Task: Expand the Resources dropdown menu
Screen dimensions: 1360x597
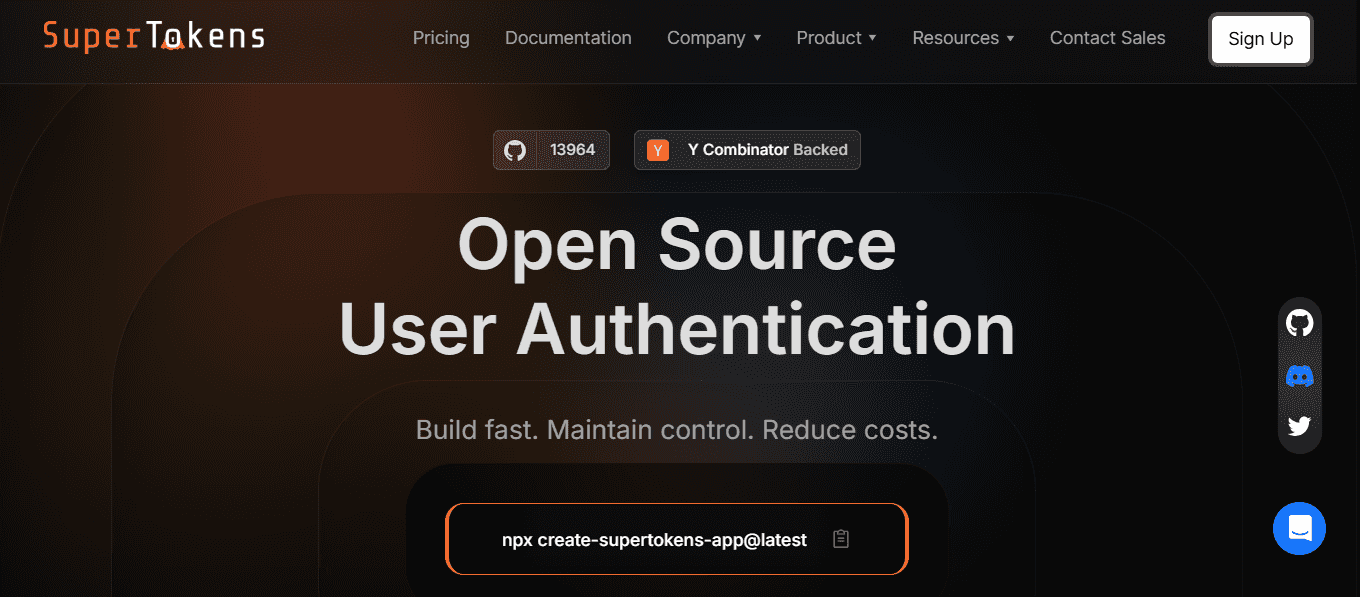Action: (963, 38)
